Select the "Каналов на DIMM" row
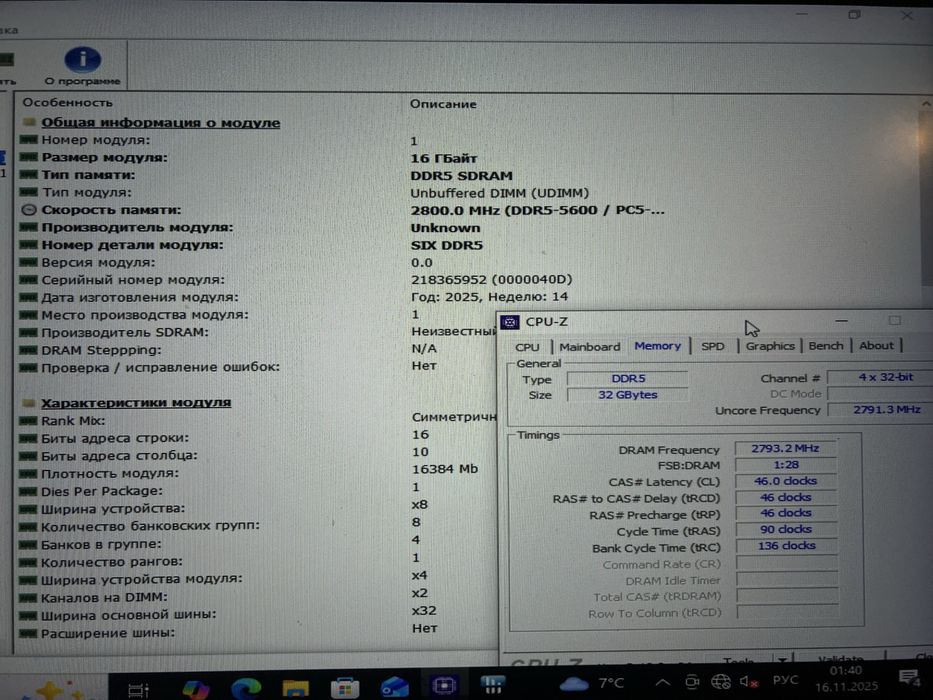This screenshot has width=933, height=700. pyautogui.click(x=224, y=596)
